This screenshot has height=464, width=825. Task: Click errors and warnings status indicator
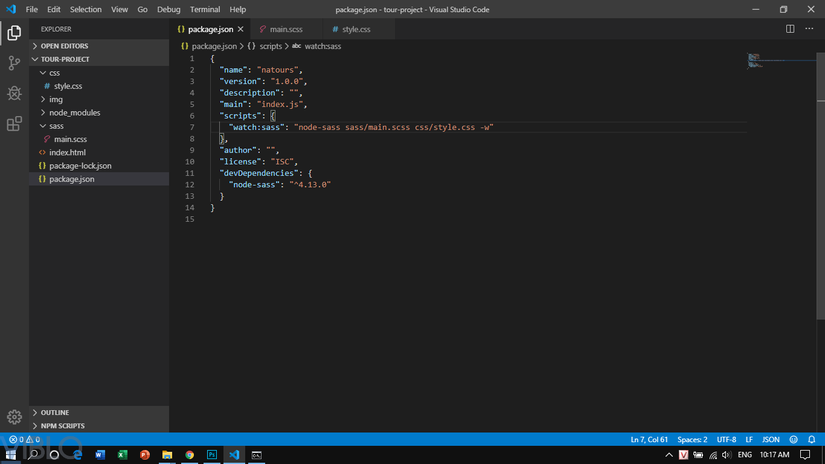(x=25, y=439)
